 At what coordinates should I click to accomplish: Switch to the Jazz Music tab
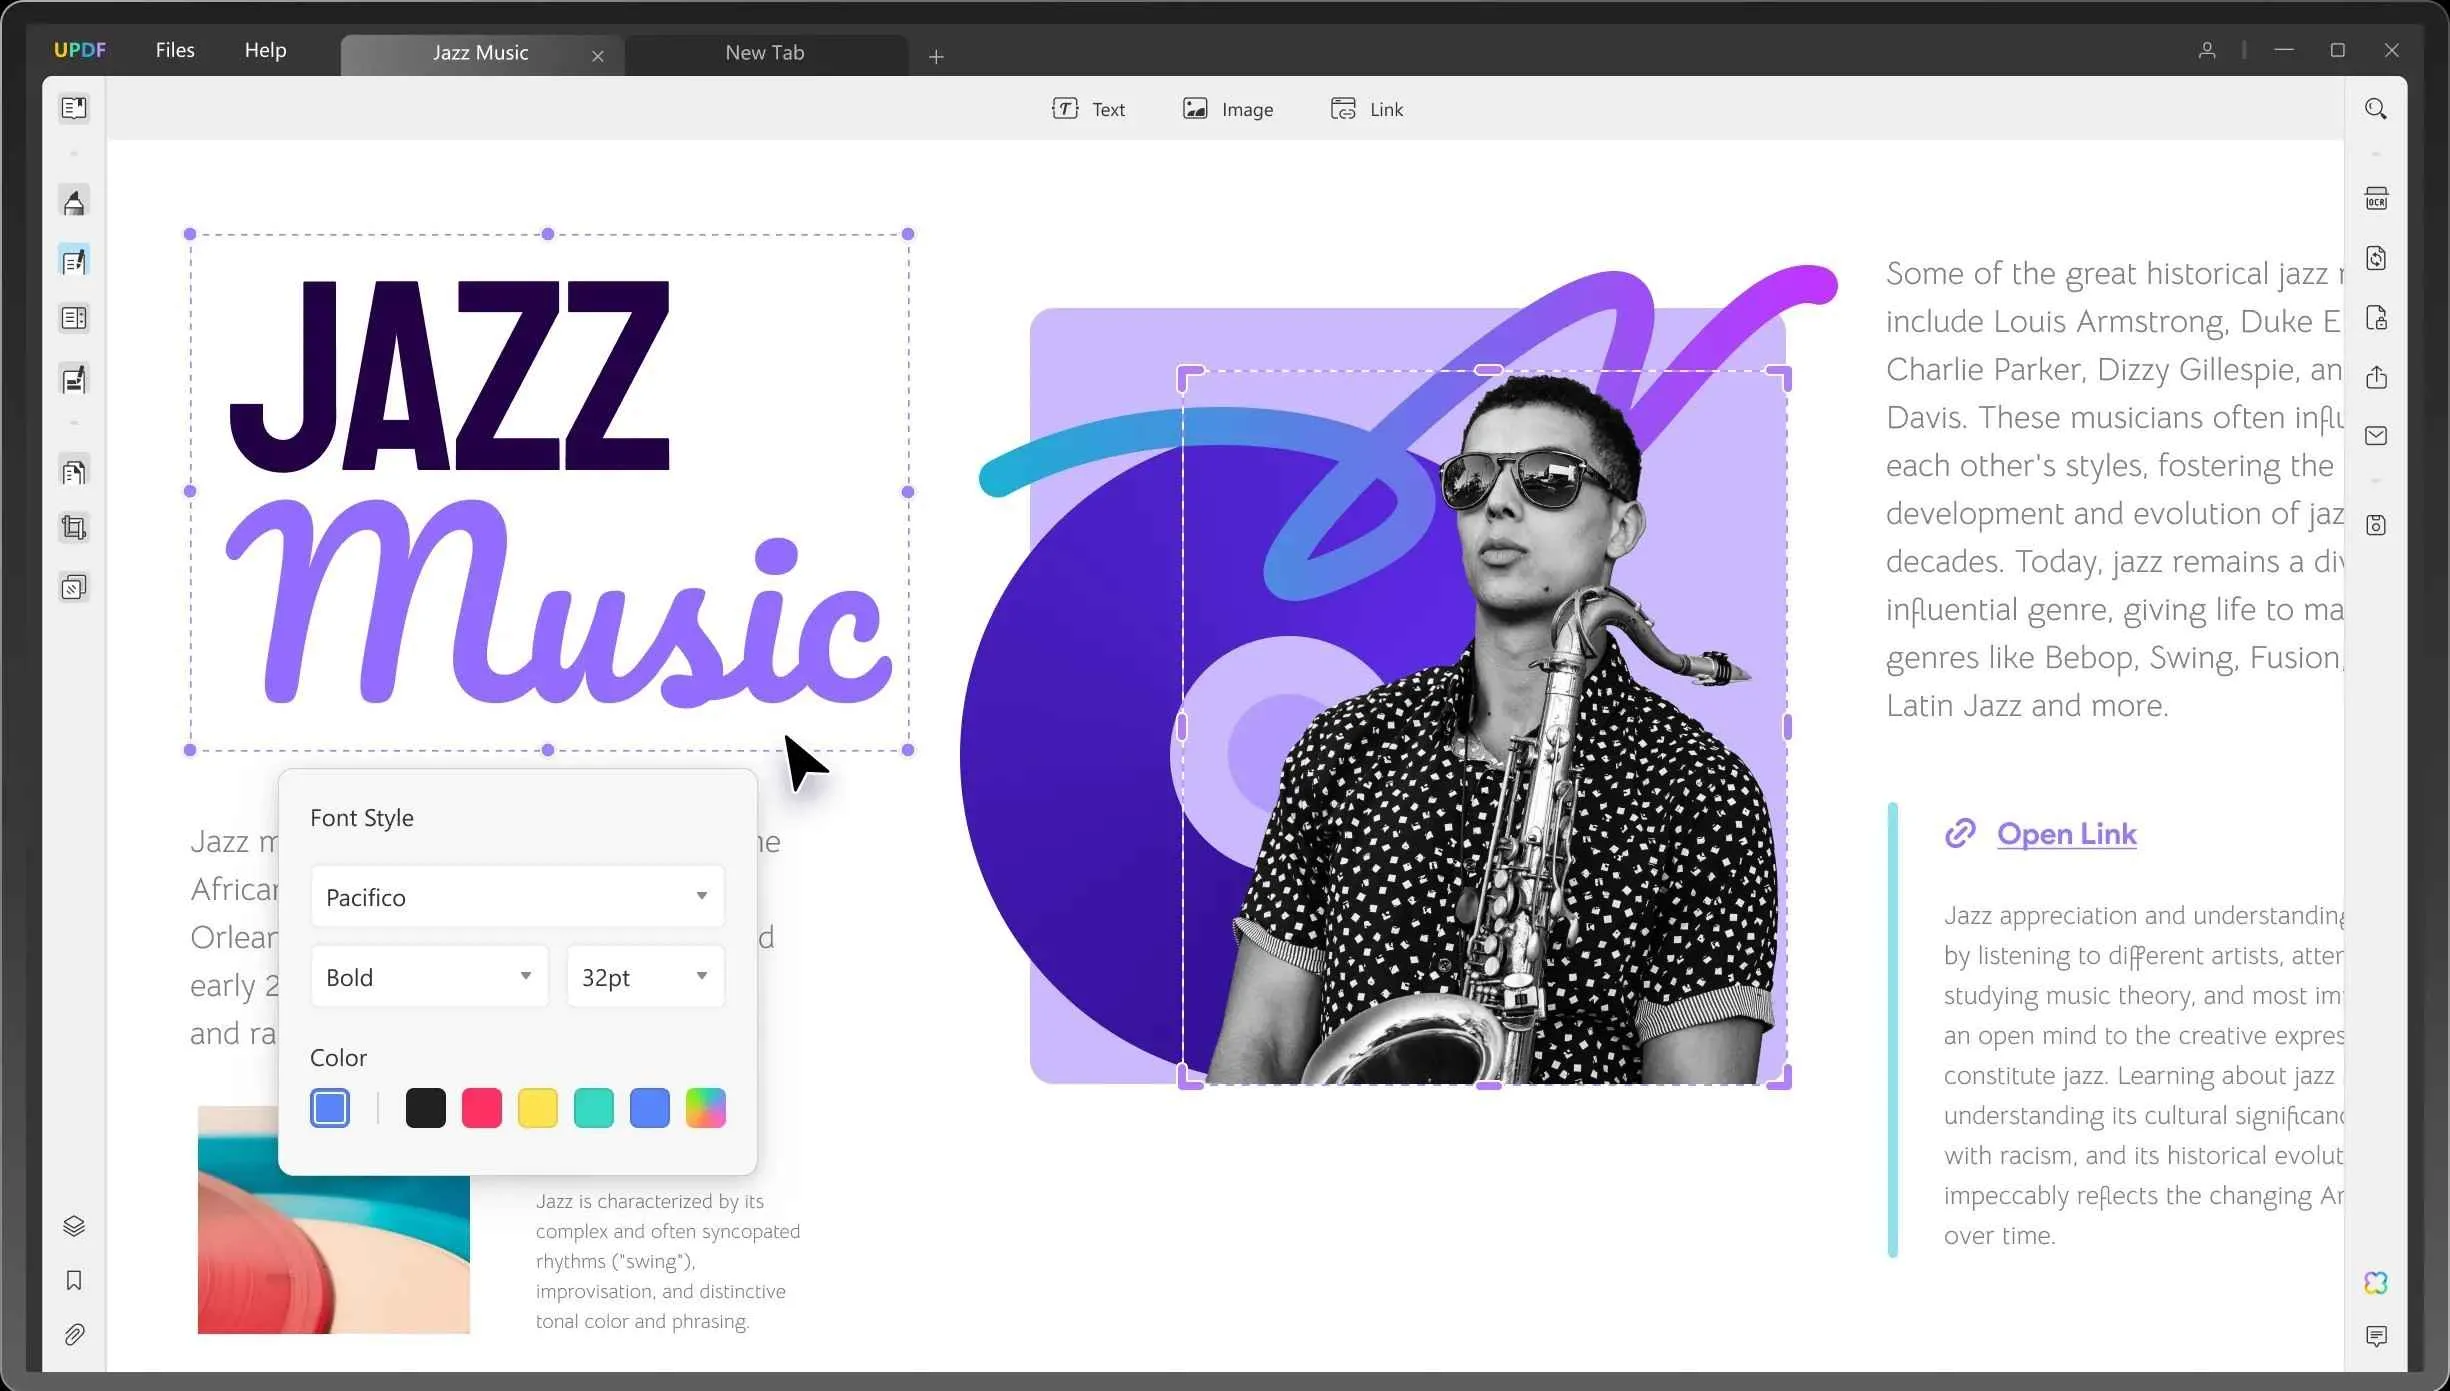(476, 50)
